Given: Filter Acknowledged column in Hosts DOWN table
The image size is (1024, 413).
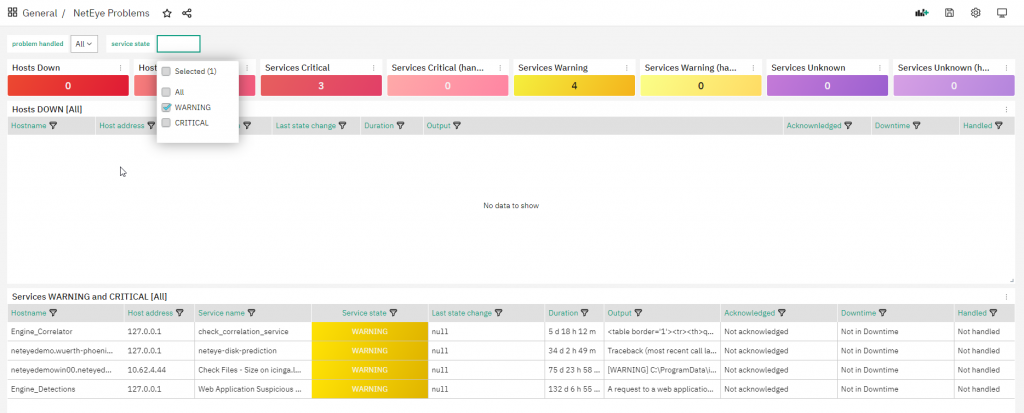Looking at the screenshot, I should tap(848, 125).
